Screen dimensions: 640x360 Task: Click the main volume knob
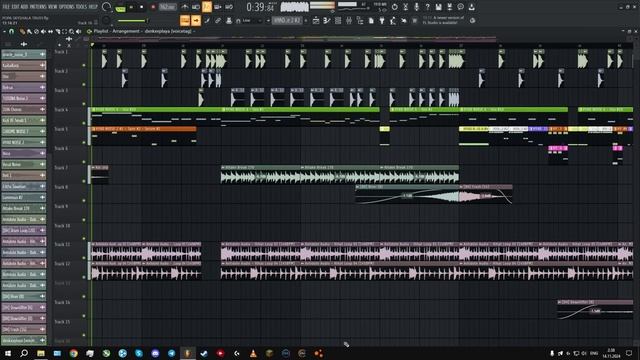(x=107, y=7)
